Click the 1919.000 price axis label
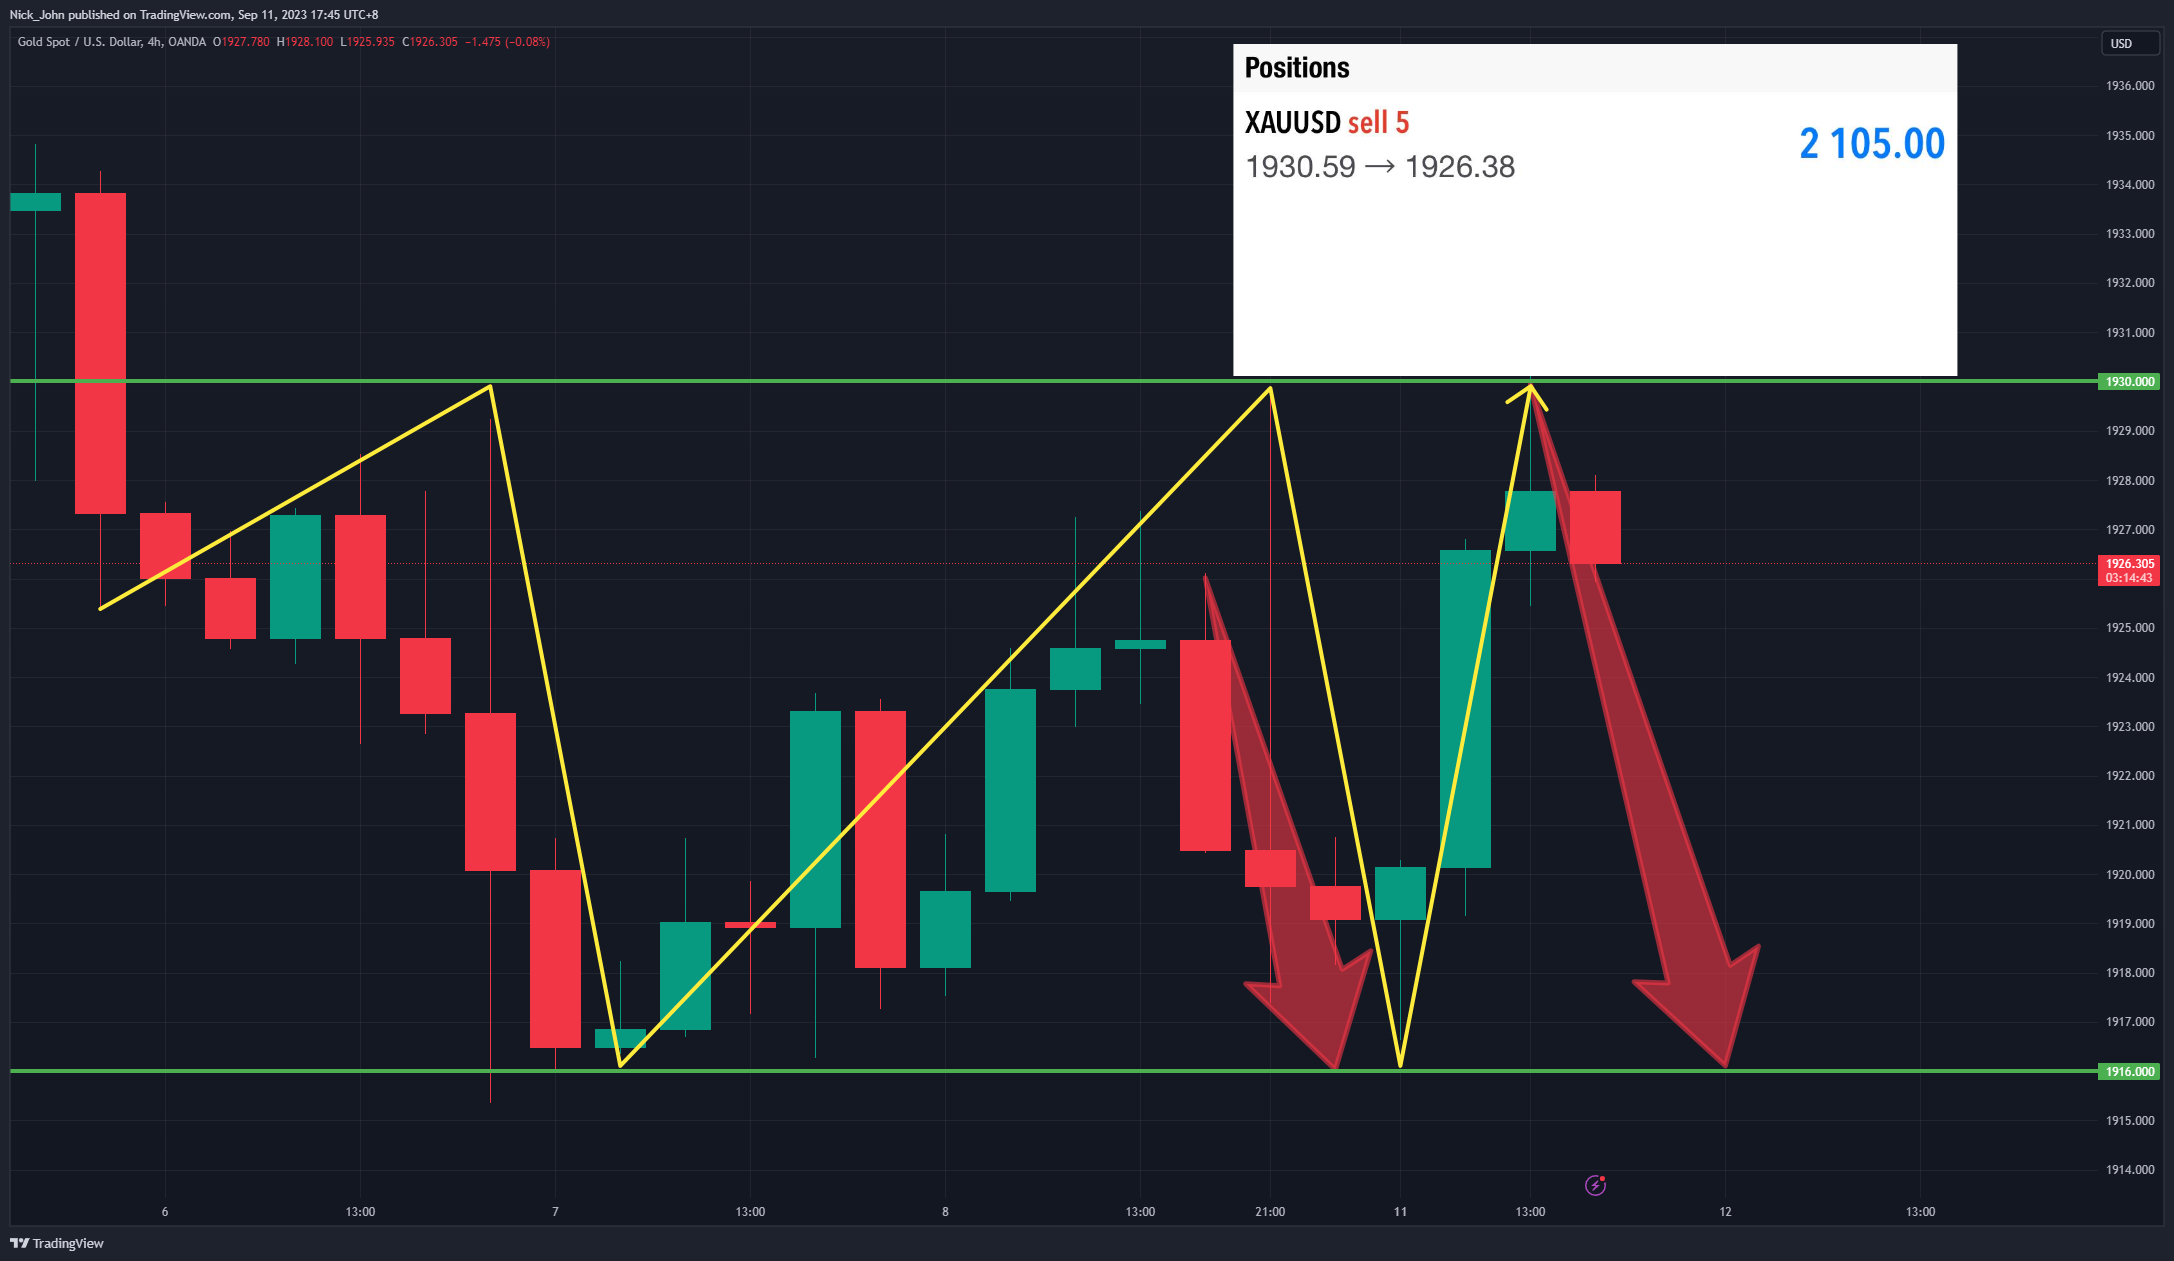This screenshot has width=2174, height=1261. pyautogui.click(x=2130, y=923)
